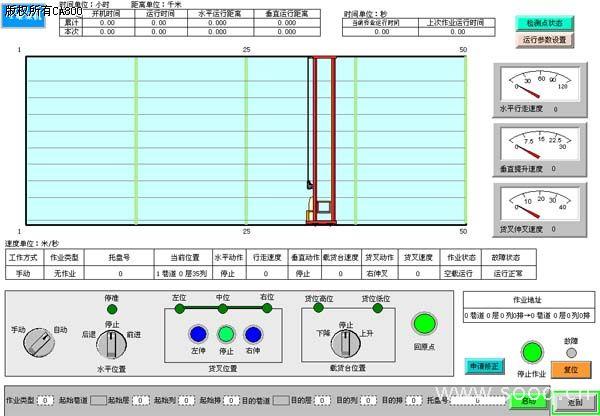This screenshot has height=416, width=600.
Task: Click the 申请修正 button
Action: (x=486, y=366)
